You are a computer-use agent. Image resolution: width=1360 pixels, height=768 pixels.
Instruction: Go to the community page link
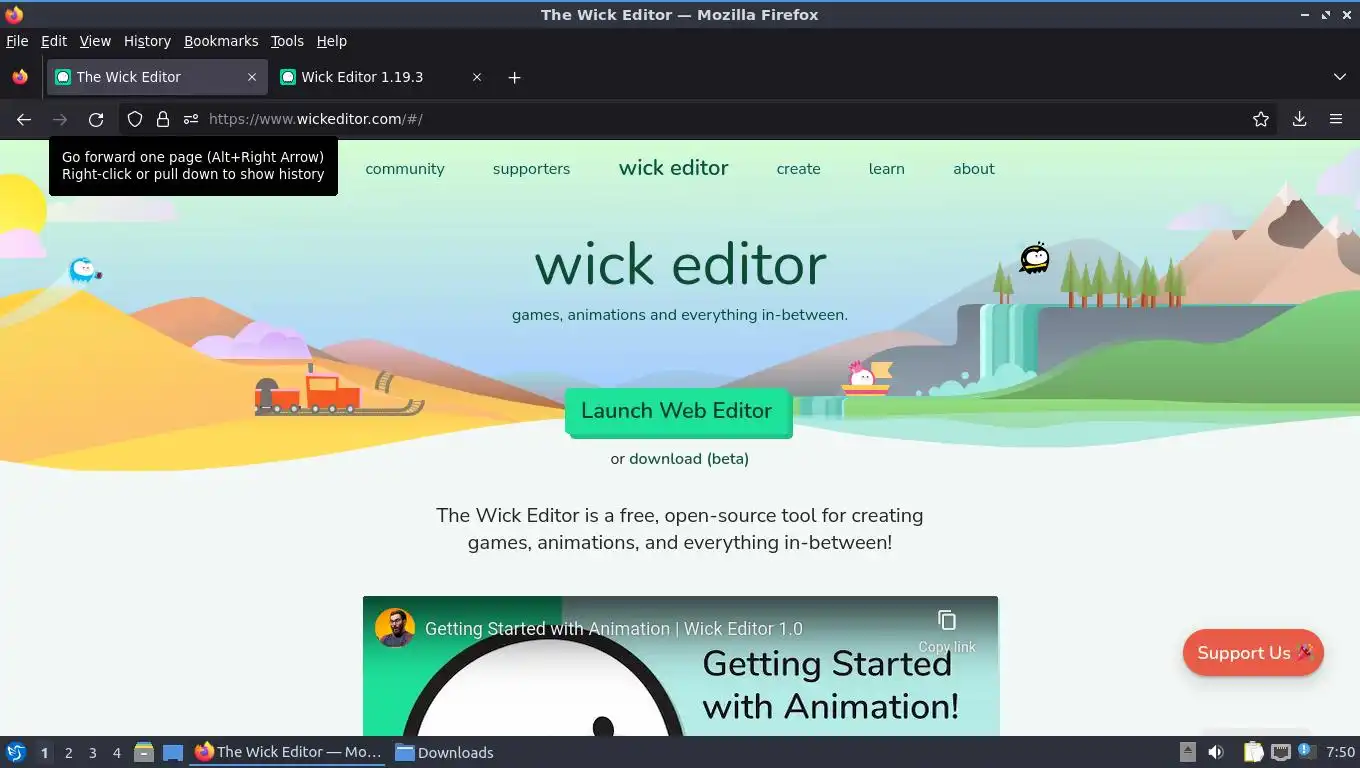[x=405, y=169]
